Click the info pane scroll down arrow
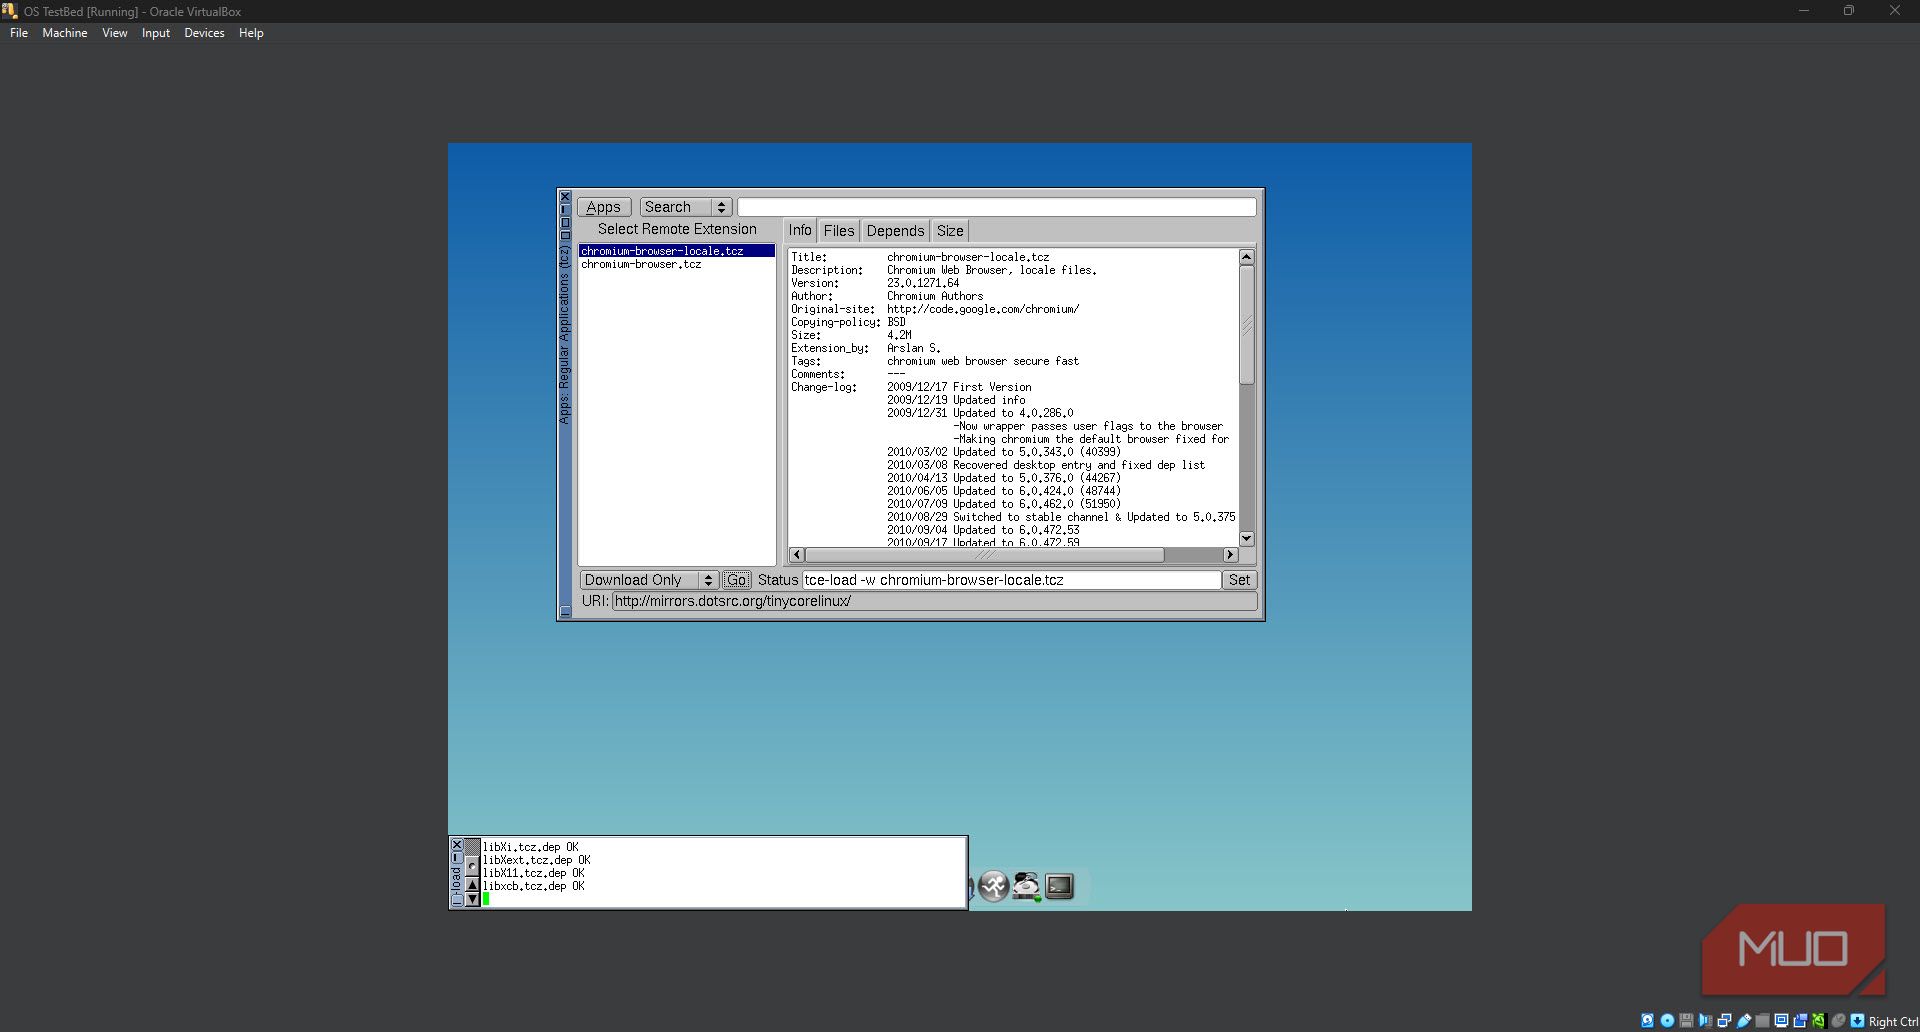The height and width of the screenshot is (1032, 1920). [x=1246, y=539]
